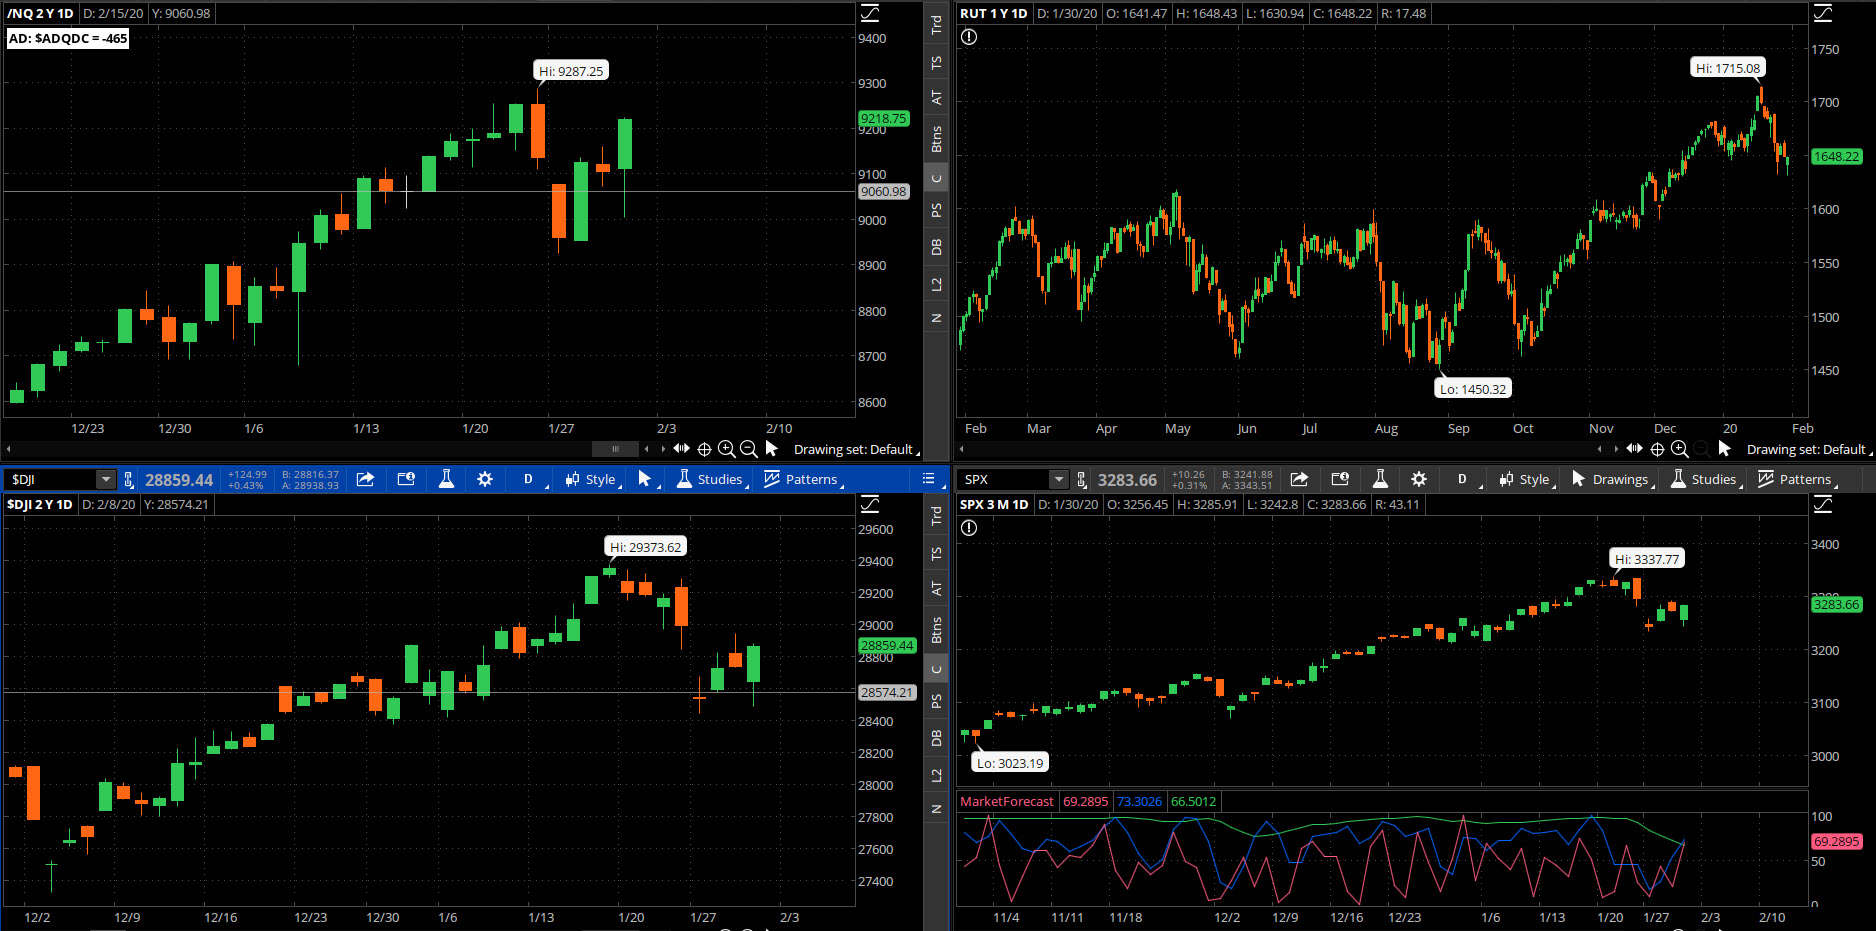
Task: Toggle the TS side tab of $DJI chart
Action: tap(936, 553)
